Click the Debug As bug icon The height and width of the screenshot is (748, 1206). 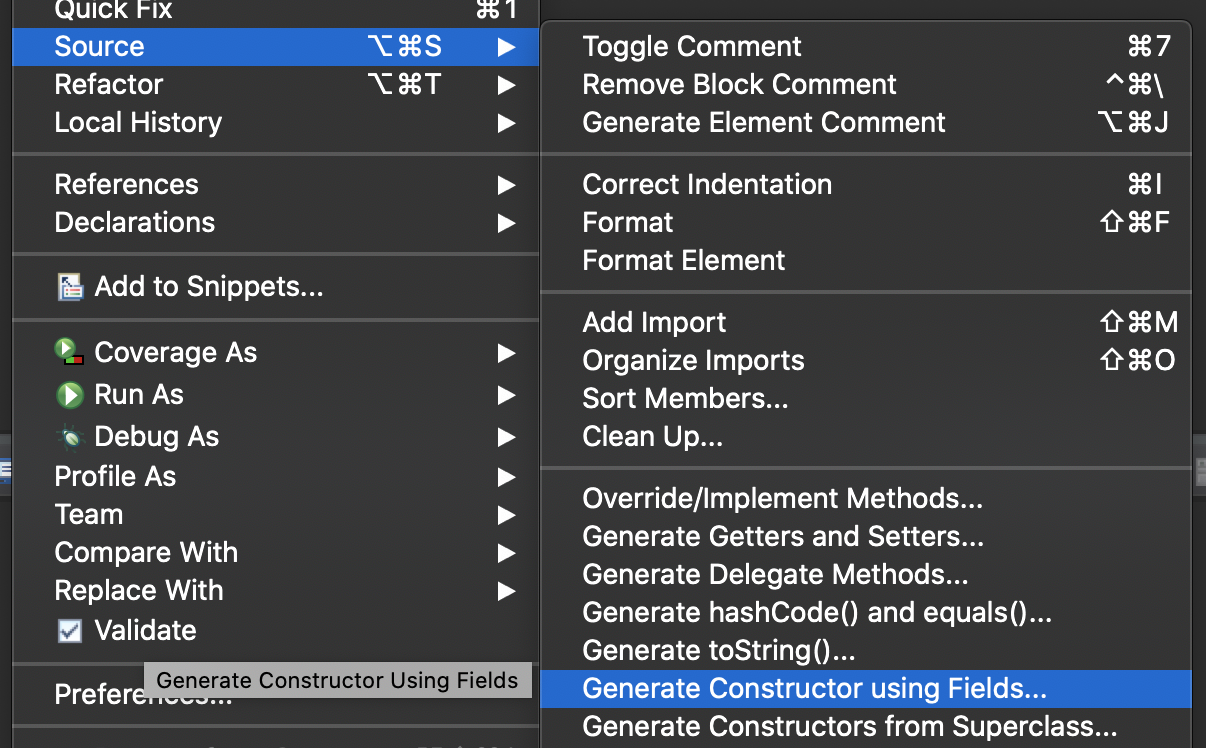(69, 437)
